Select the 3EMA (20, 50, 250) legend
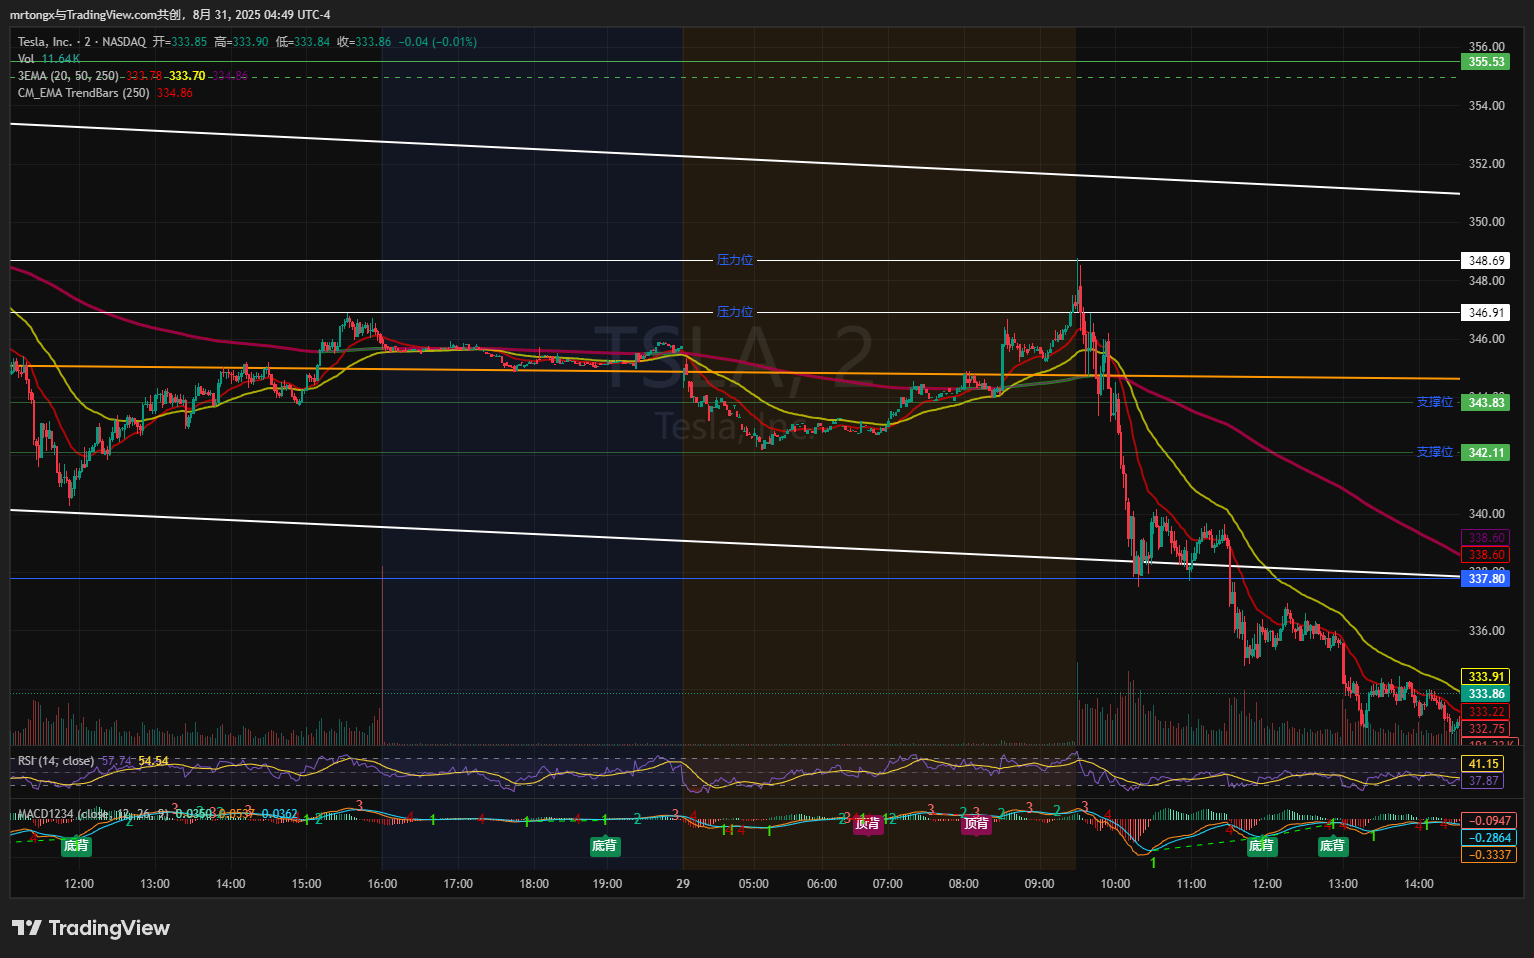This screenshot has height=958, width=1534. [x=68, y=76]
